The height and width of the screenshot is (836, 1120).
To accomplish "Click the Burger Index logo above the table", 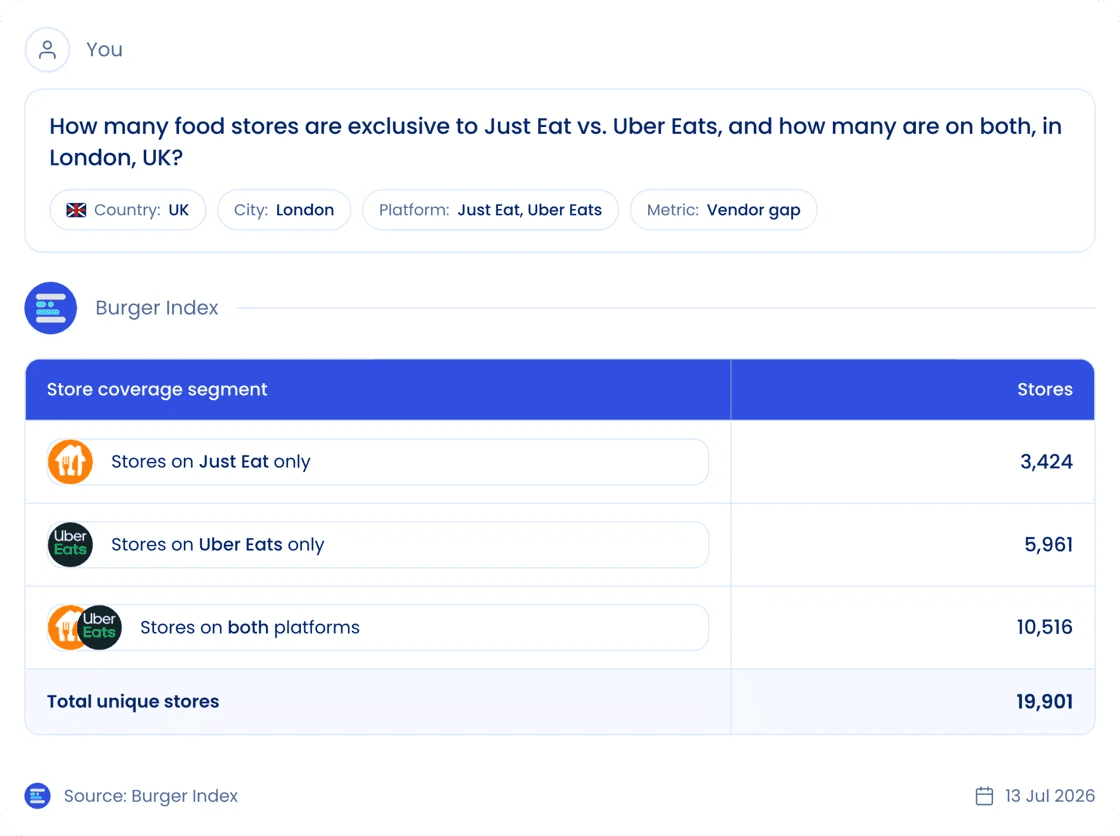I will pyautogui.click(x=51, y=308).
